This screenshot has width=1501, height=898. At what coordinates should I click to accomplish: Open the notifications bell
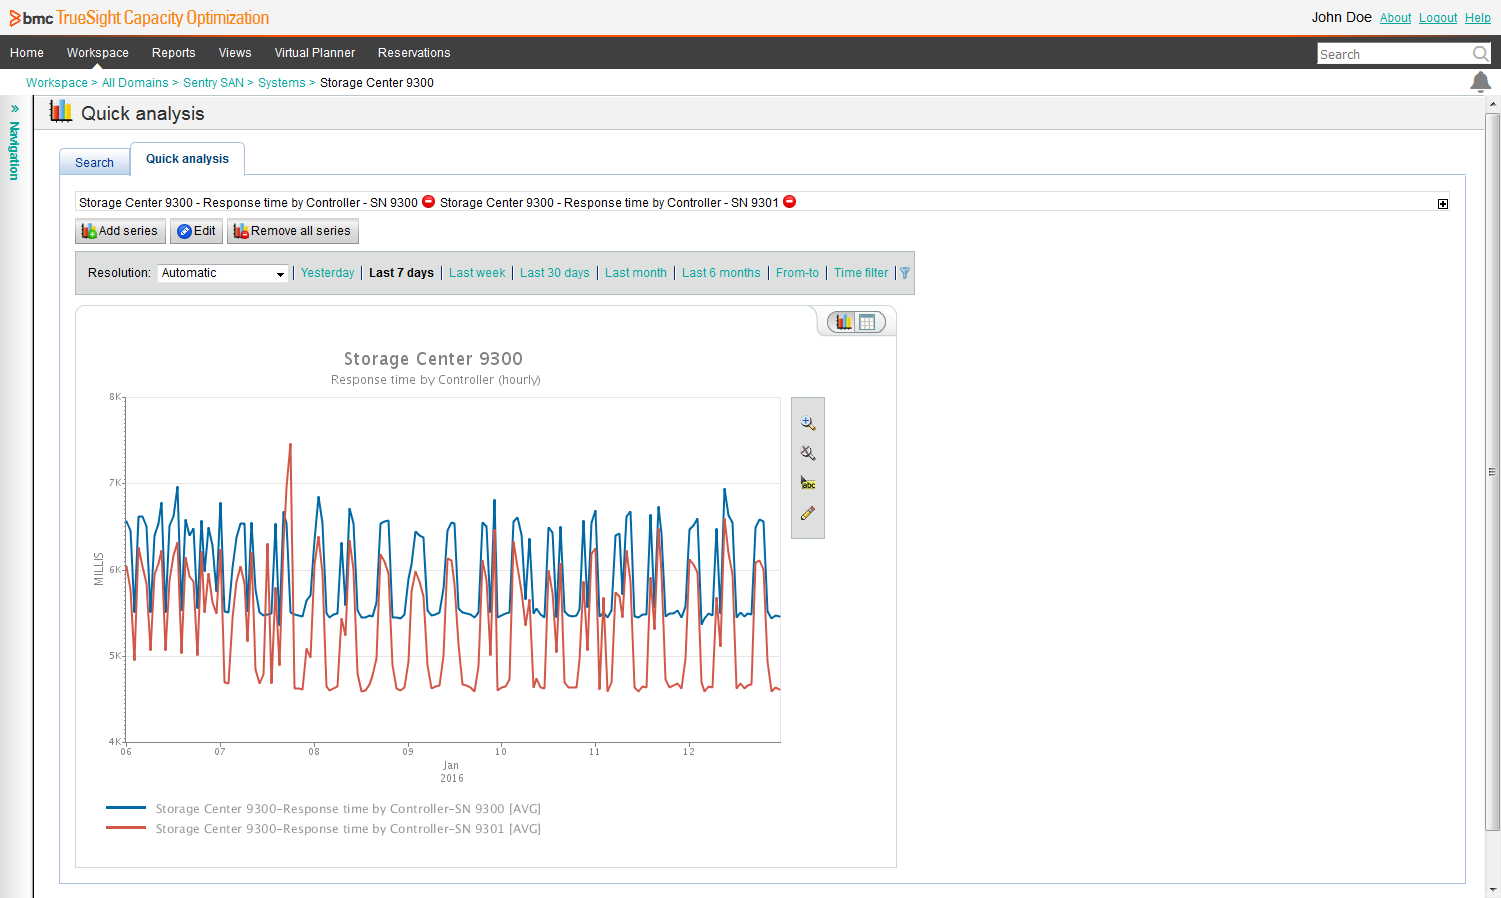pos(1480,82)
